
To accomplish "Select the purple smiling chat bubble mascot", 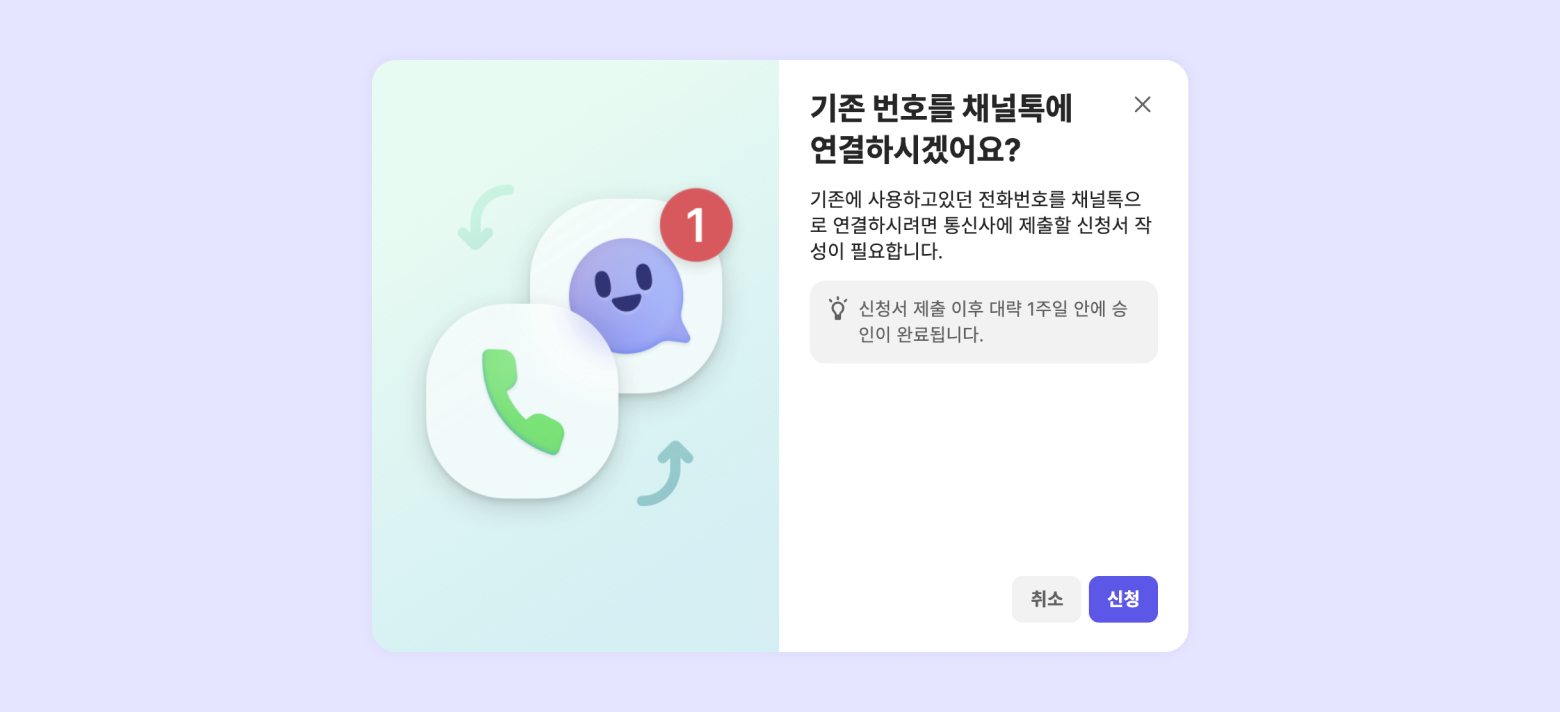I will point(627,296).
